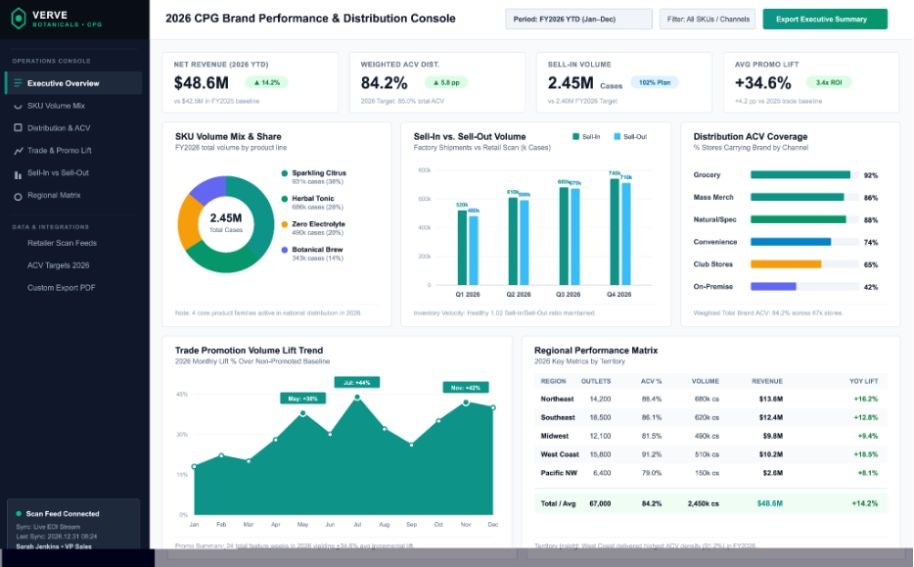The height and width of the screenshot is (567, 914).
Task: Open the Filter All SKUs / Channels dropdown
Action: 708,19
